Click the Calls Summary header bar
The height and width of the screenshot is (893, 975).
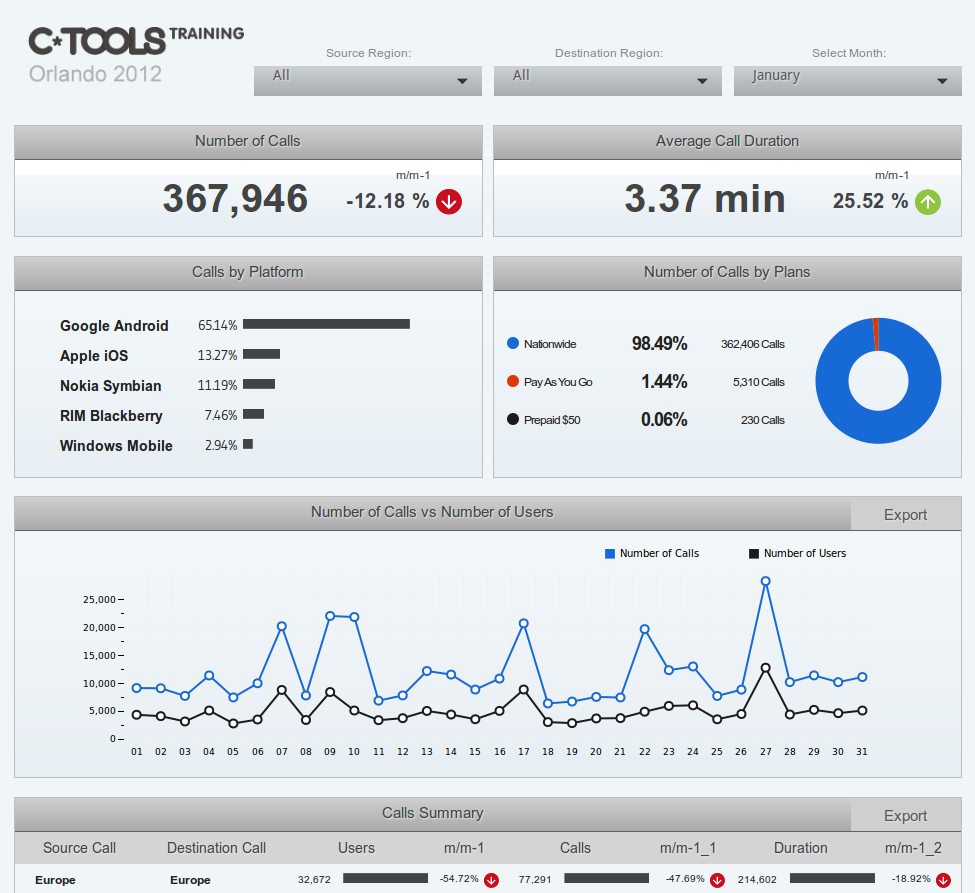pos(432,814)
